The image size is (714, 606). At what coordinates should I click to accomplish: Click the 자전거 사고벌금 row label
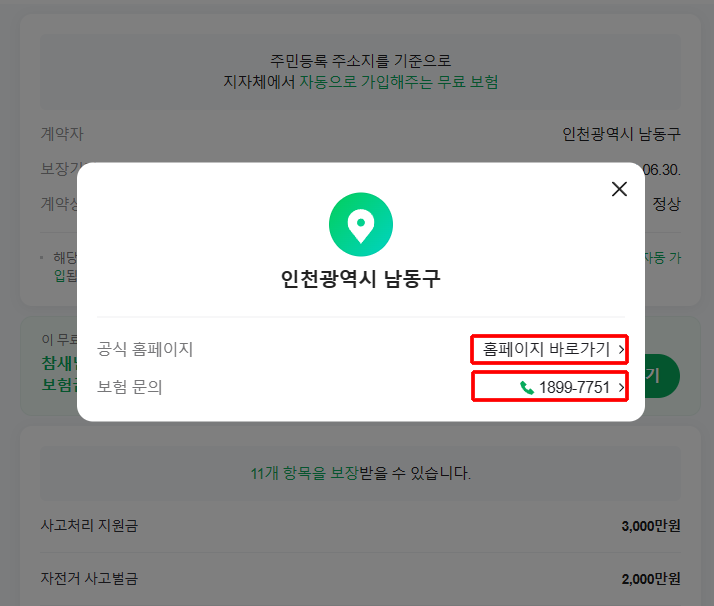(89, 579)
